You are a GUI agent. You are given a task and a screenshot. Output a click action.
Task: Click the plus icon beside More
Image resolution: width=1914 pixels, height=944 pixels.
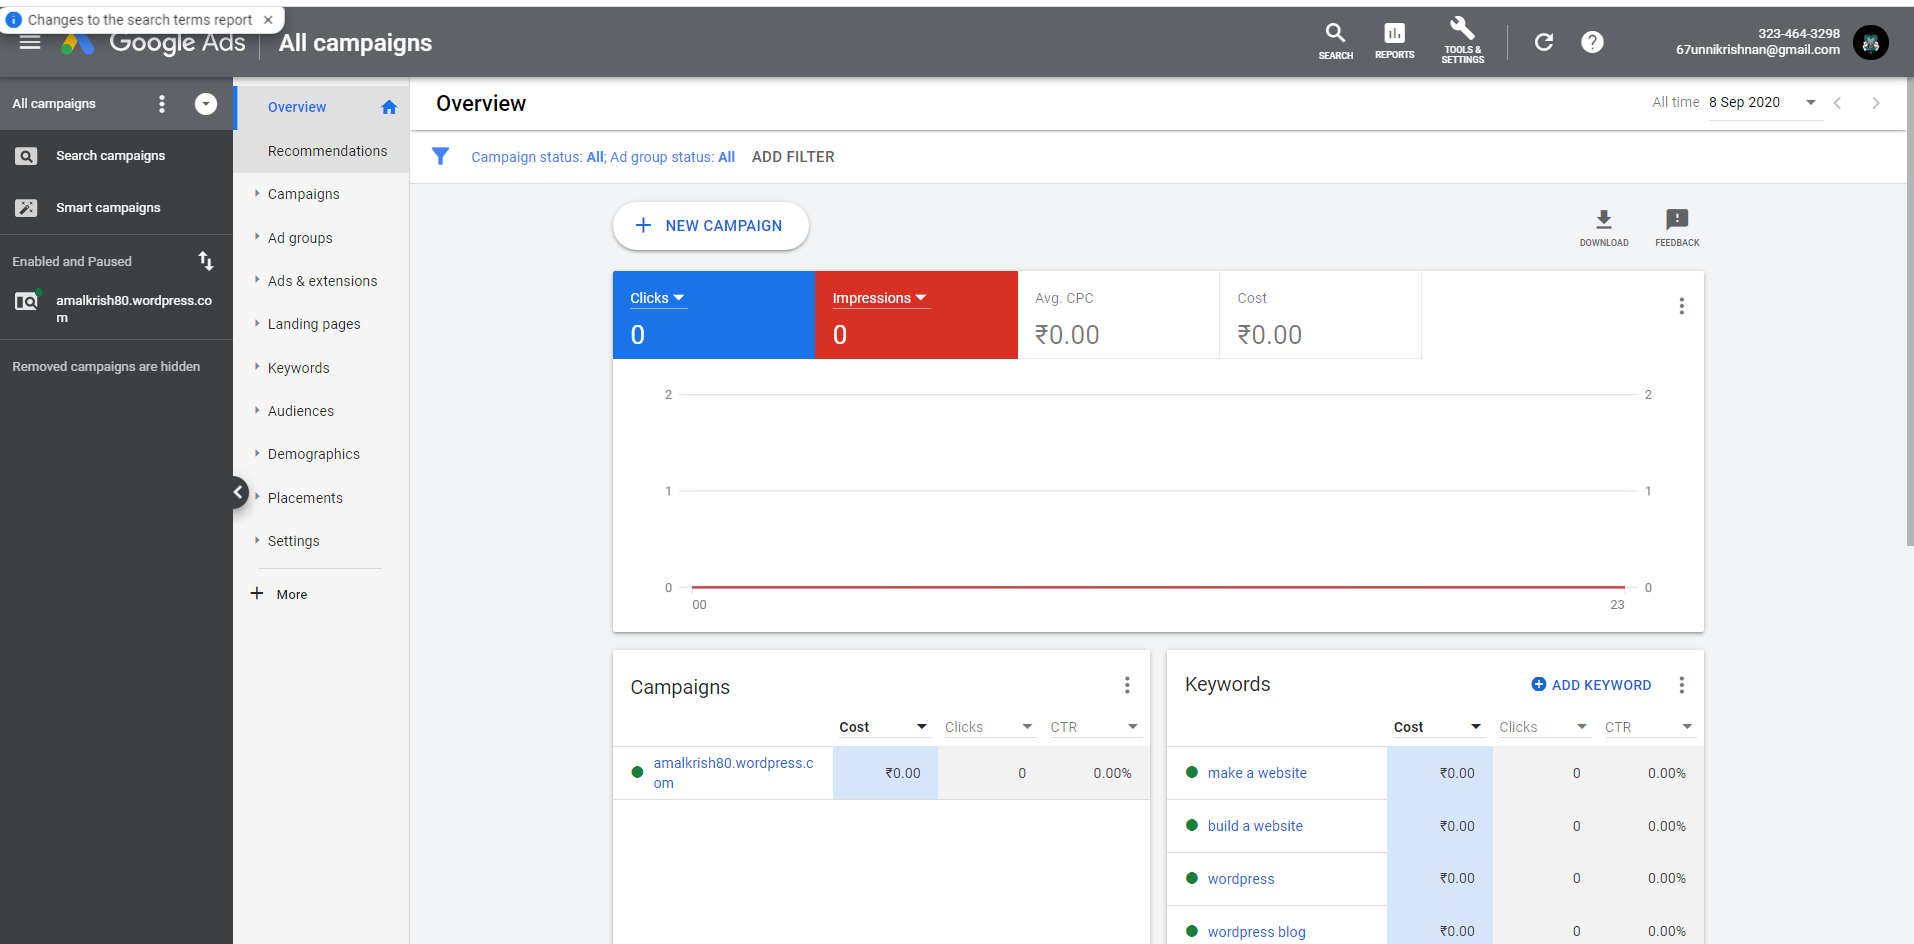click(257, 593)
